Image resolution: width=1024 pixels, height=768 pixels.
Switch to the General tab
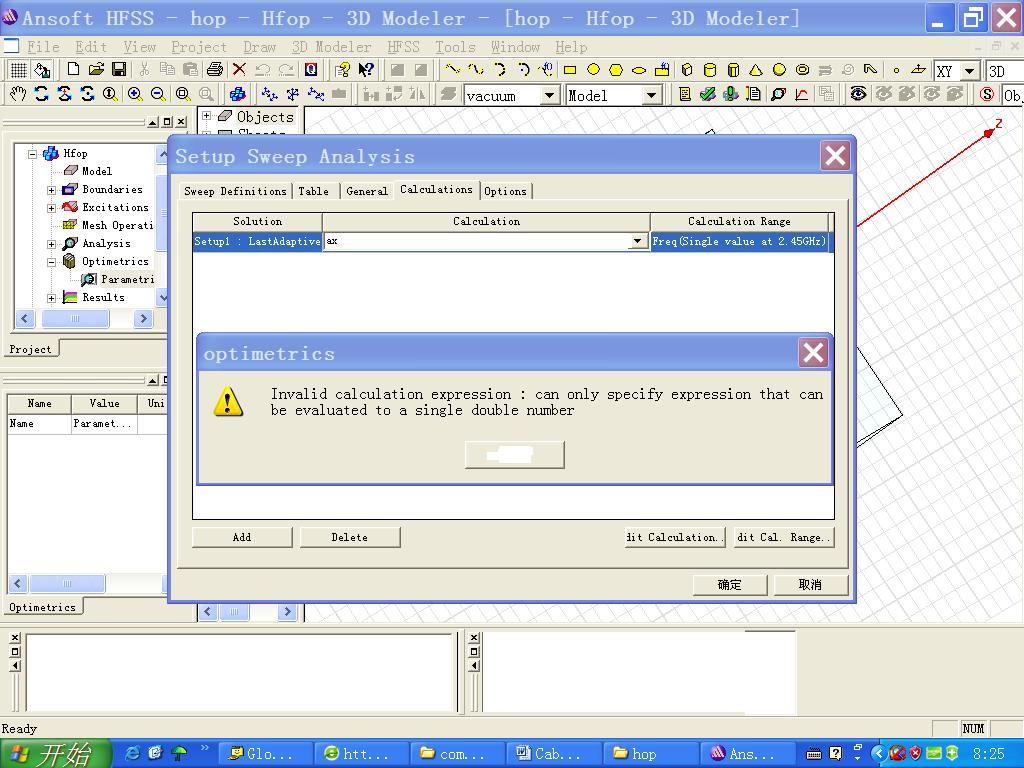tap(367, 191)
